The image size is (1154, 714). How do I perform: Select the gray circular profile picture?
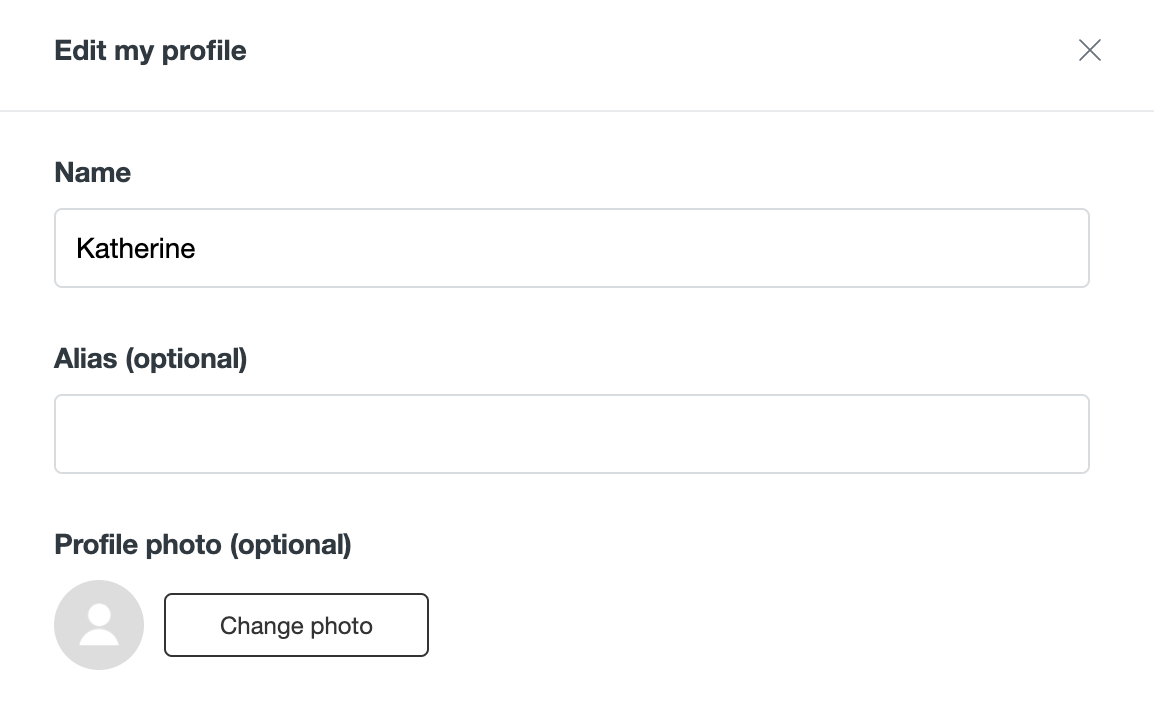pos(99,625)
